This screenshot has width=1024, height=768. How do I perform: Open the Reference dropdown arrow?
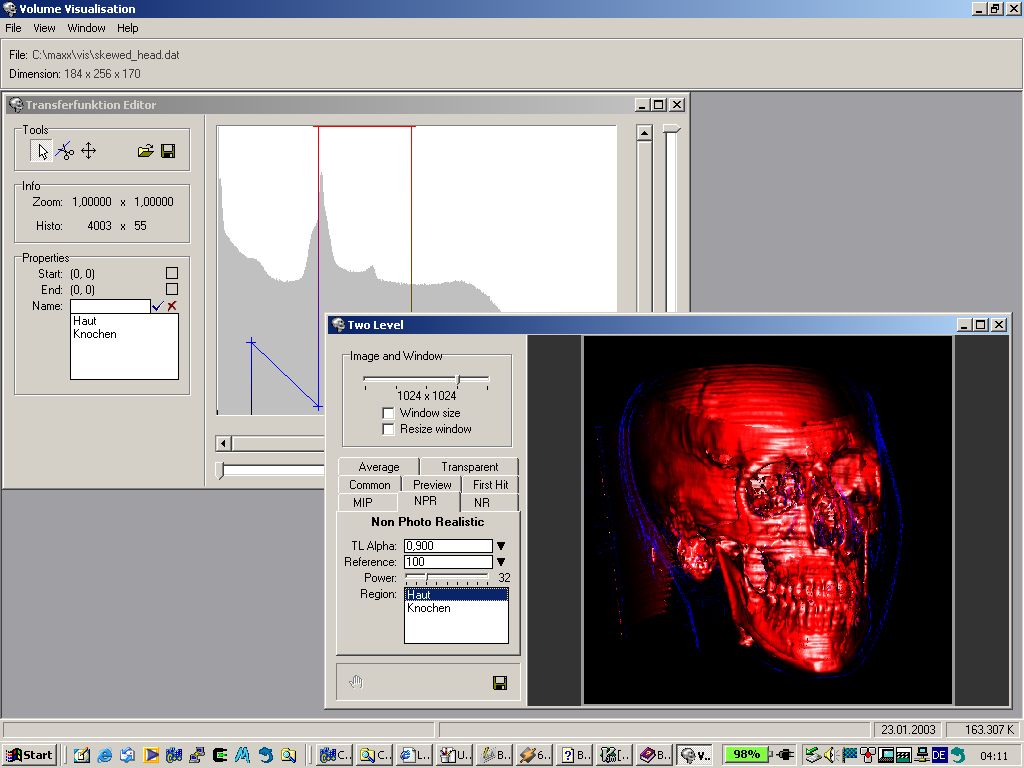pyautogui.click(x=501, y=562)
